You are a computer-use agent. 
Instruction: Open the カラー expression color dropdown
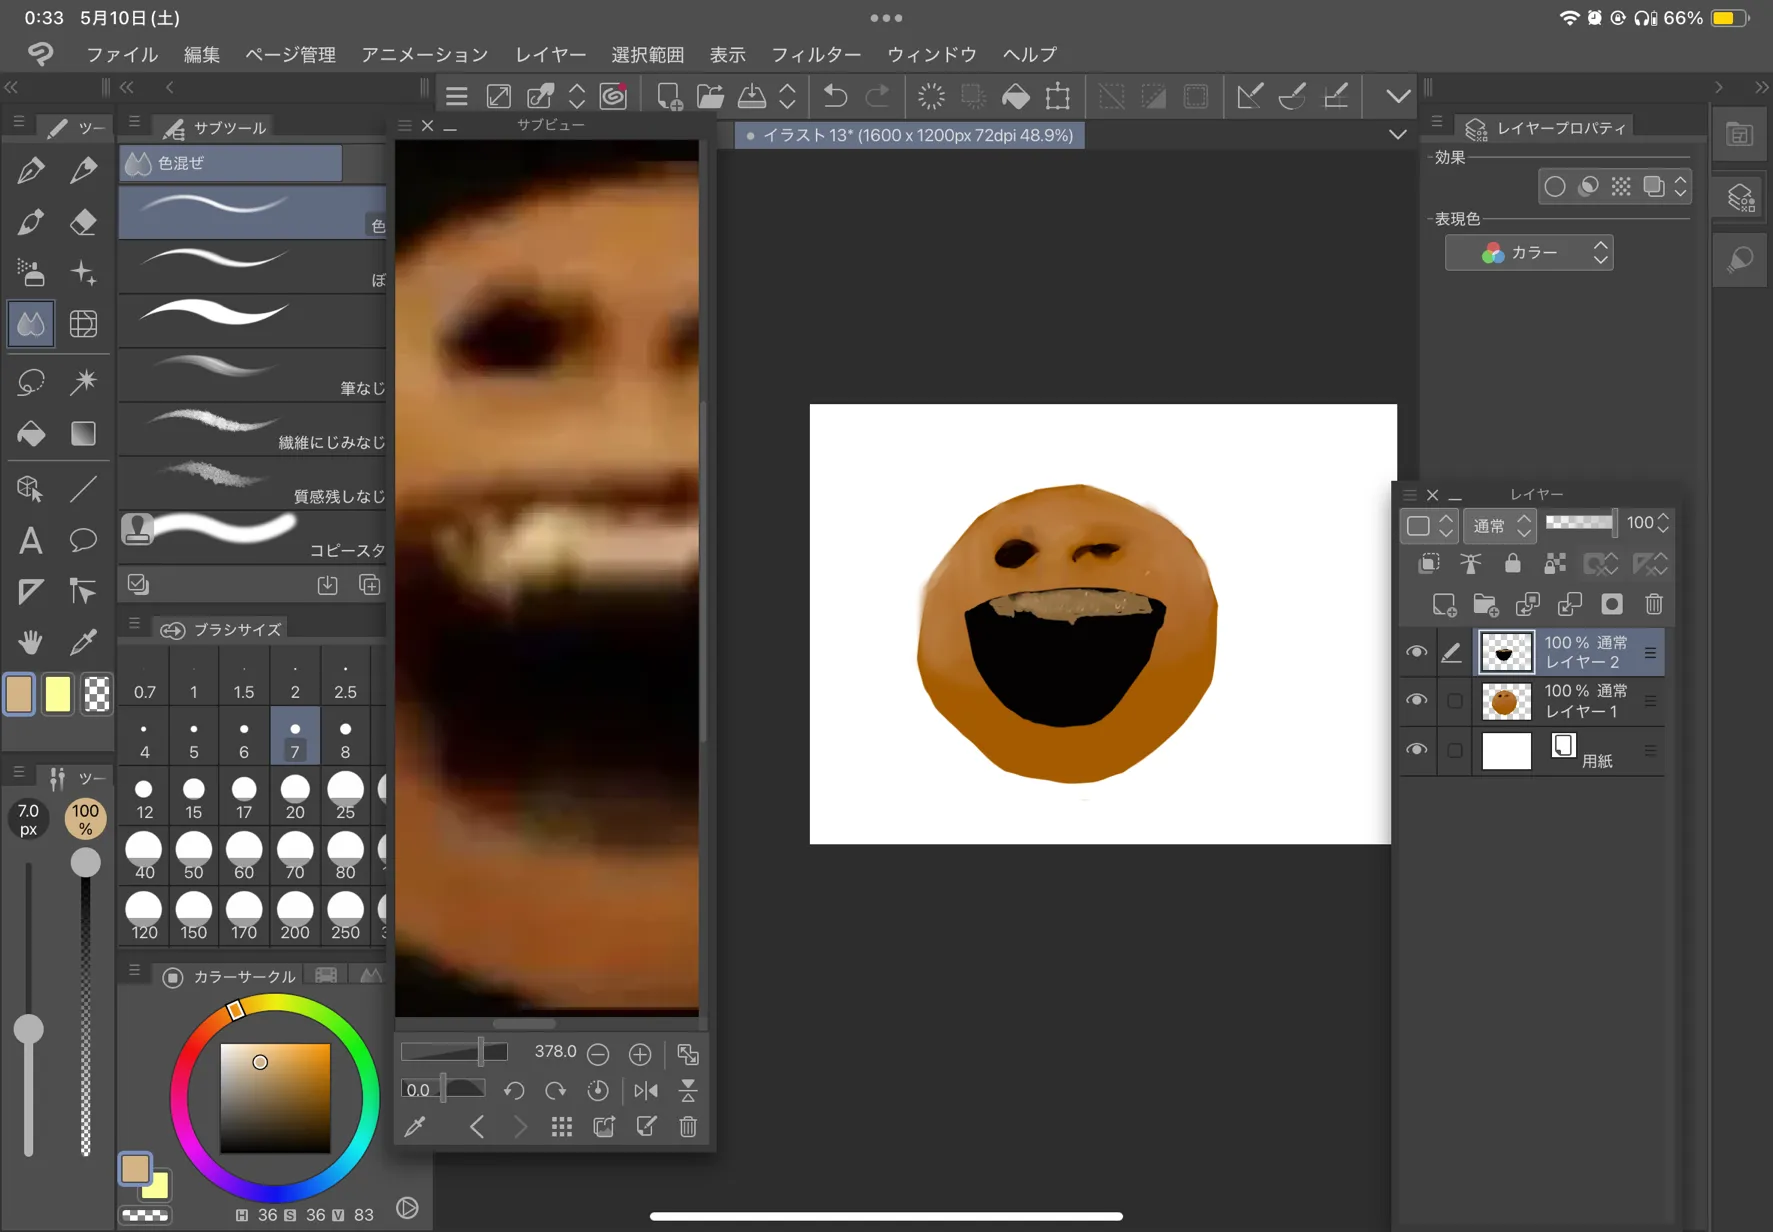1528,253
